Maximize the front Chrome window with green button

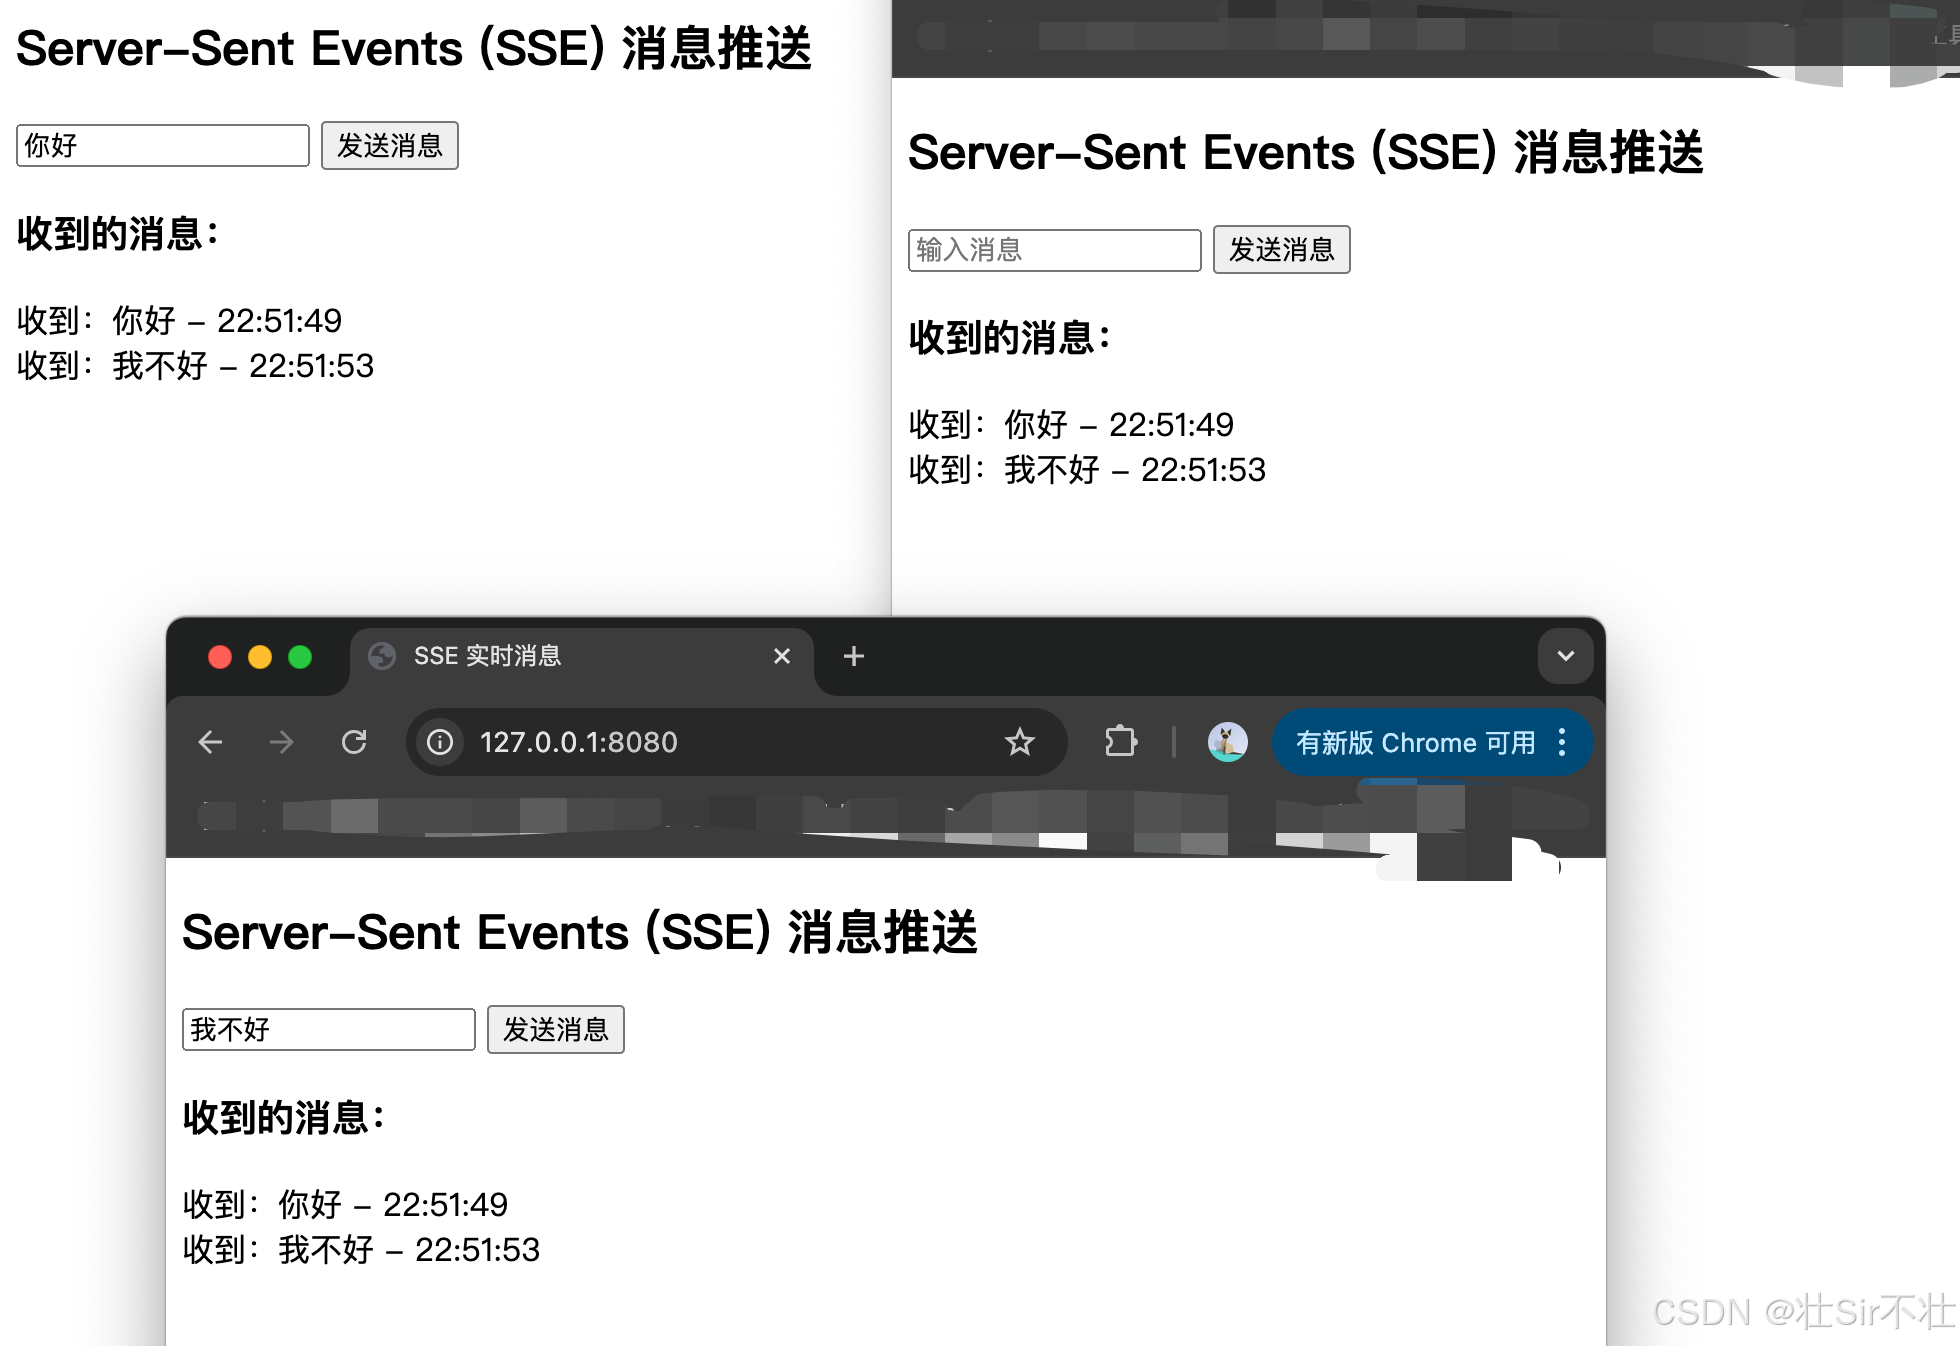click(300, 656)
